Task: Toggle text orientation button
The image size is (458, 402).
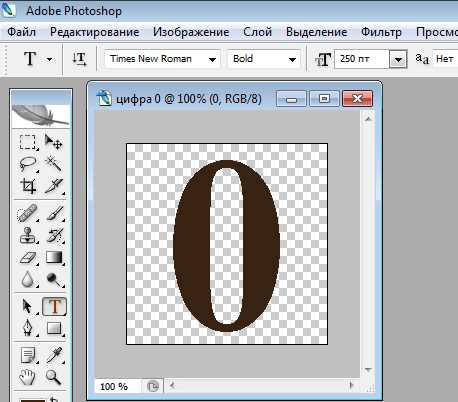Action: [x=79, y=59]
